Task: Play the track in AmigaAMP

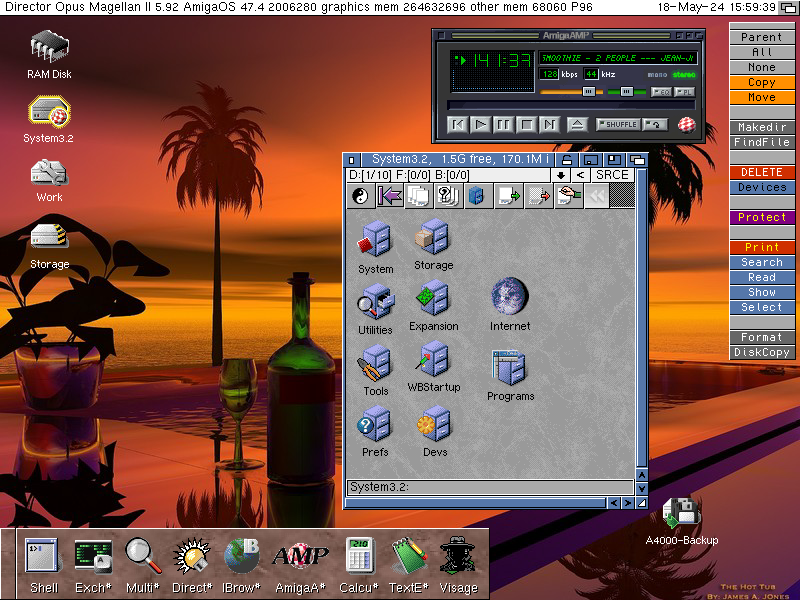Action: tap(480, 124)
